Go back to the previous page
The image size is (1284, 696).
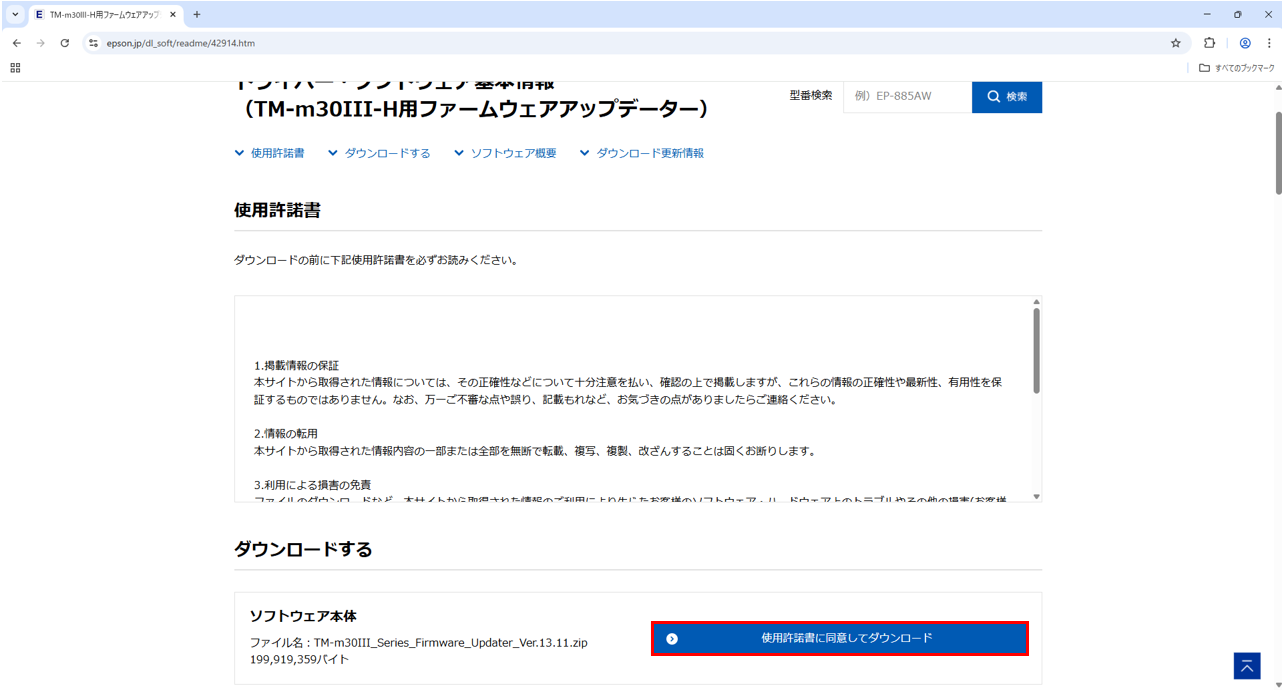[x=17, y=43]
